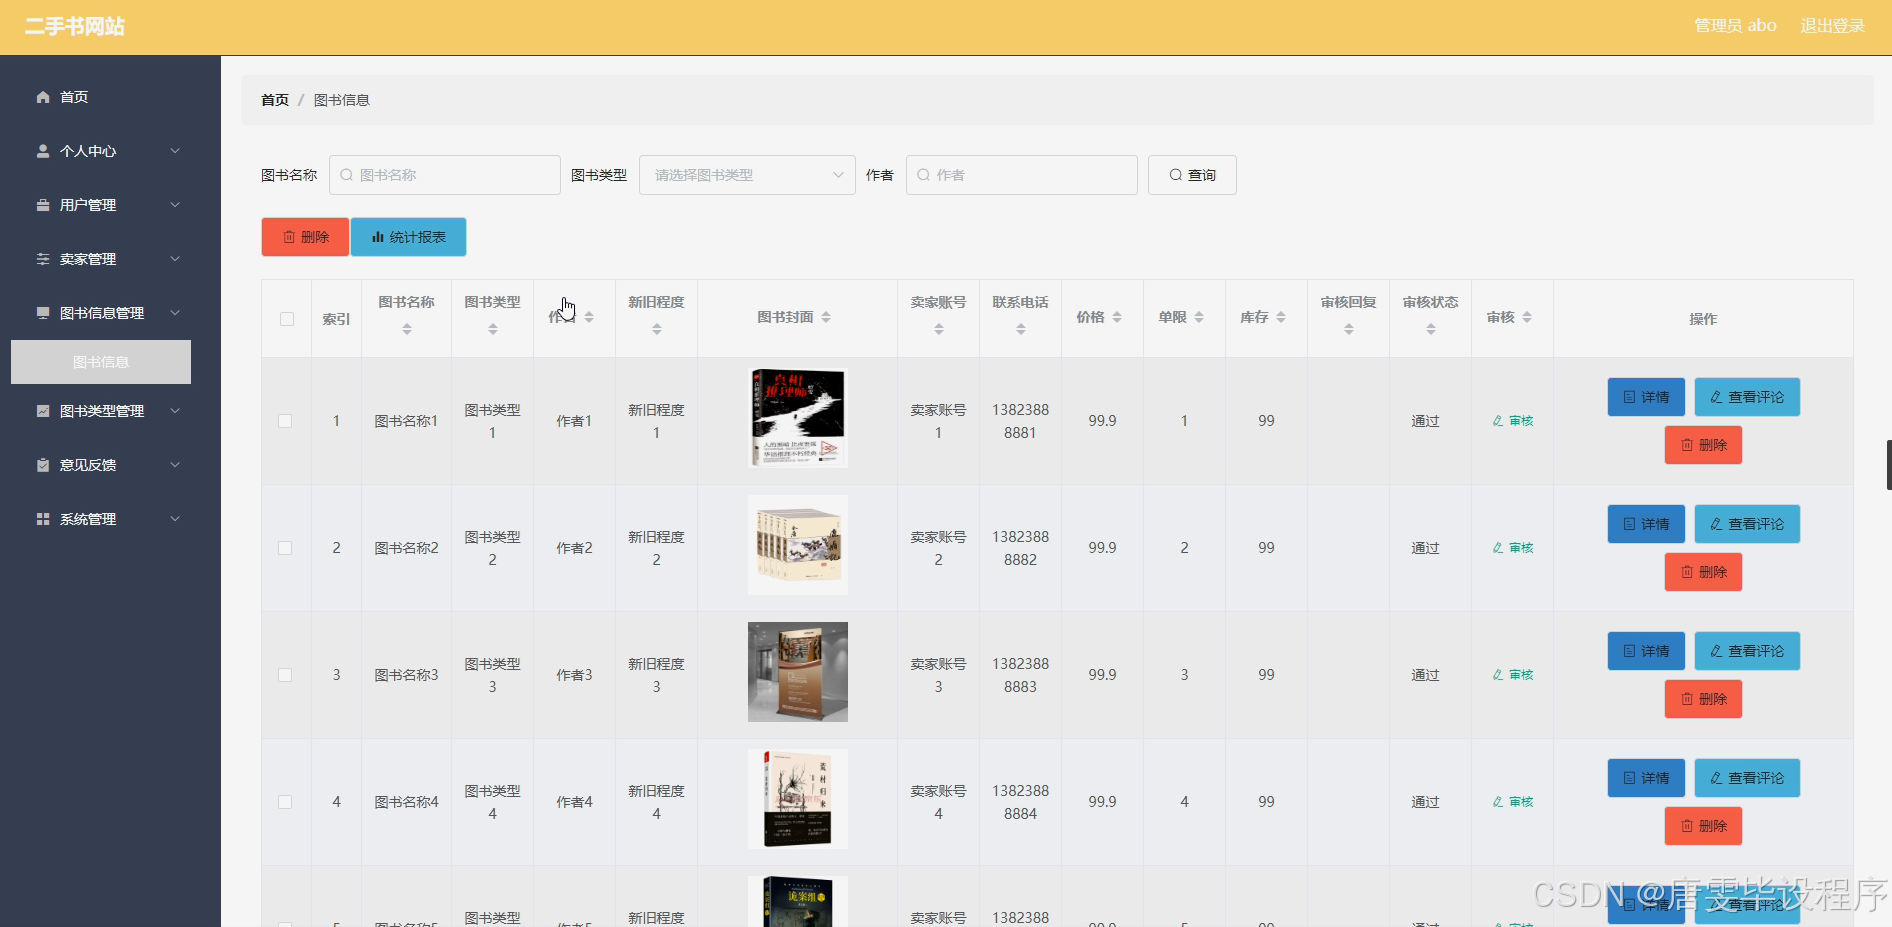Click 查看评论 for 图书名称1 row
1892x927 pixels.
pos(1747,397)
